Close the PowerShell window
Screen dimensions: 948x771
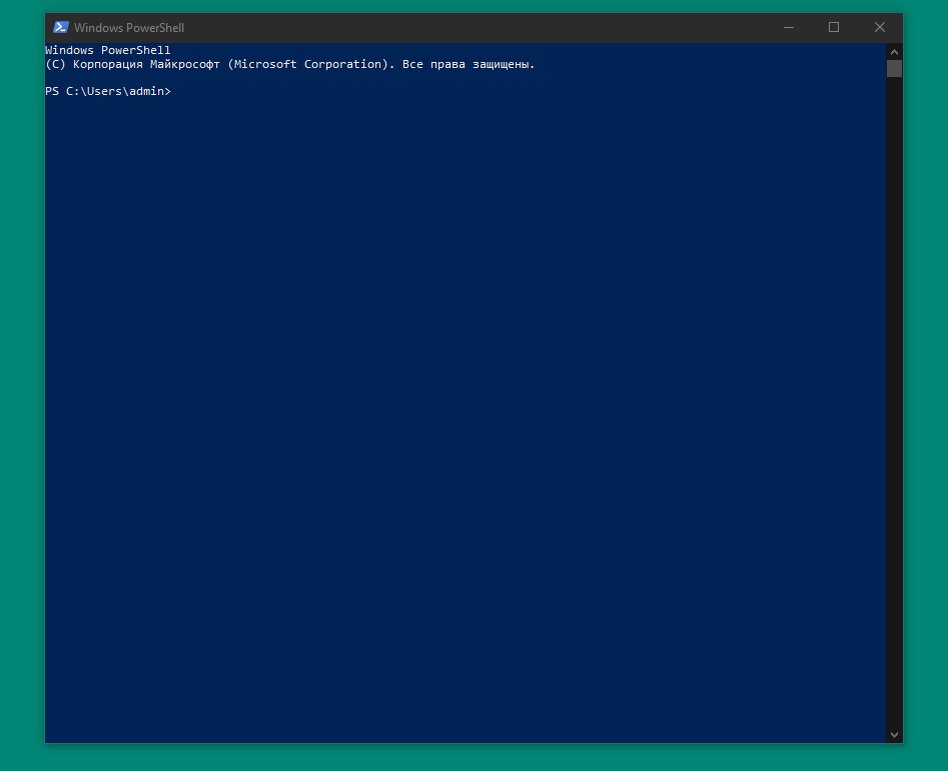[x=879, y=27]
